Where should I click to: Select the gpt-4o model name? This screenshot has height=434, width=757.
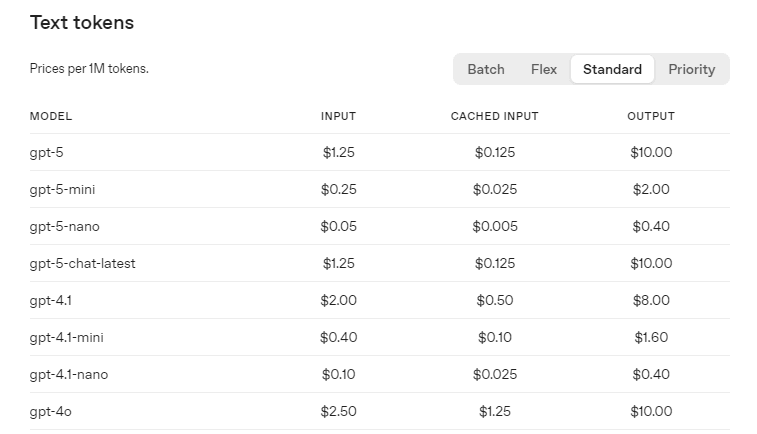tap(50, 411)
